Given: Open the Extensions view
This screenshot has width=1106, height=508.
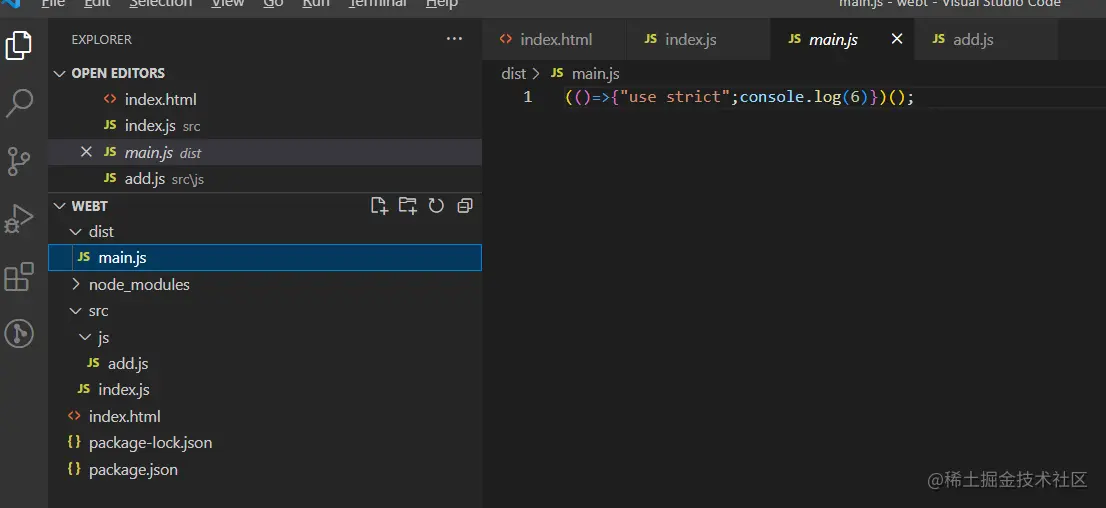Looking at the screenshot, I should coord(19,276).
